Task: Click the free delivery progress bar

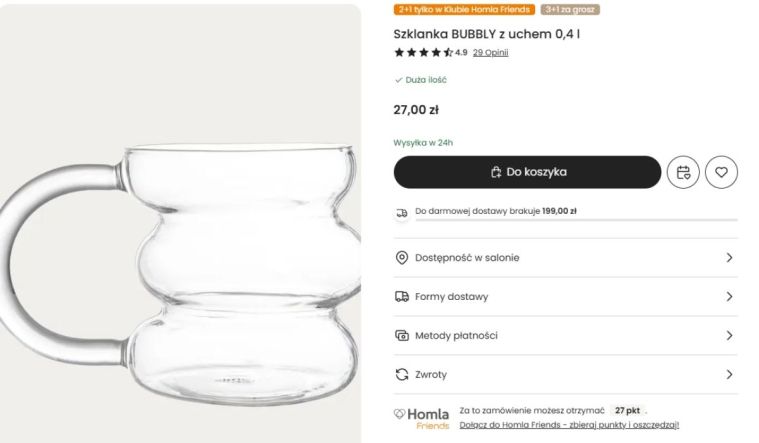Action: point(577,220)
